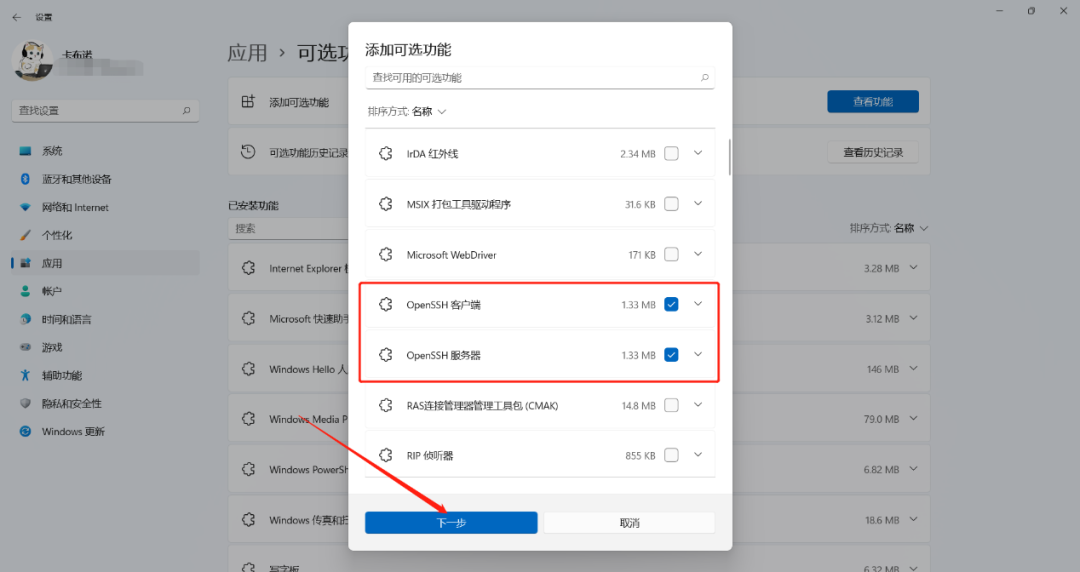
Task: Click the Microsoft 快速助手 installed feature icon
Action: 249,318
